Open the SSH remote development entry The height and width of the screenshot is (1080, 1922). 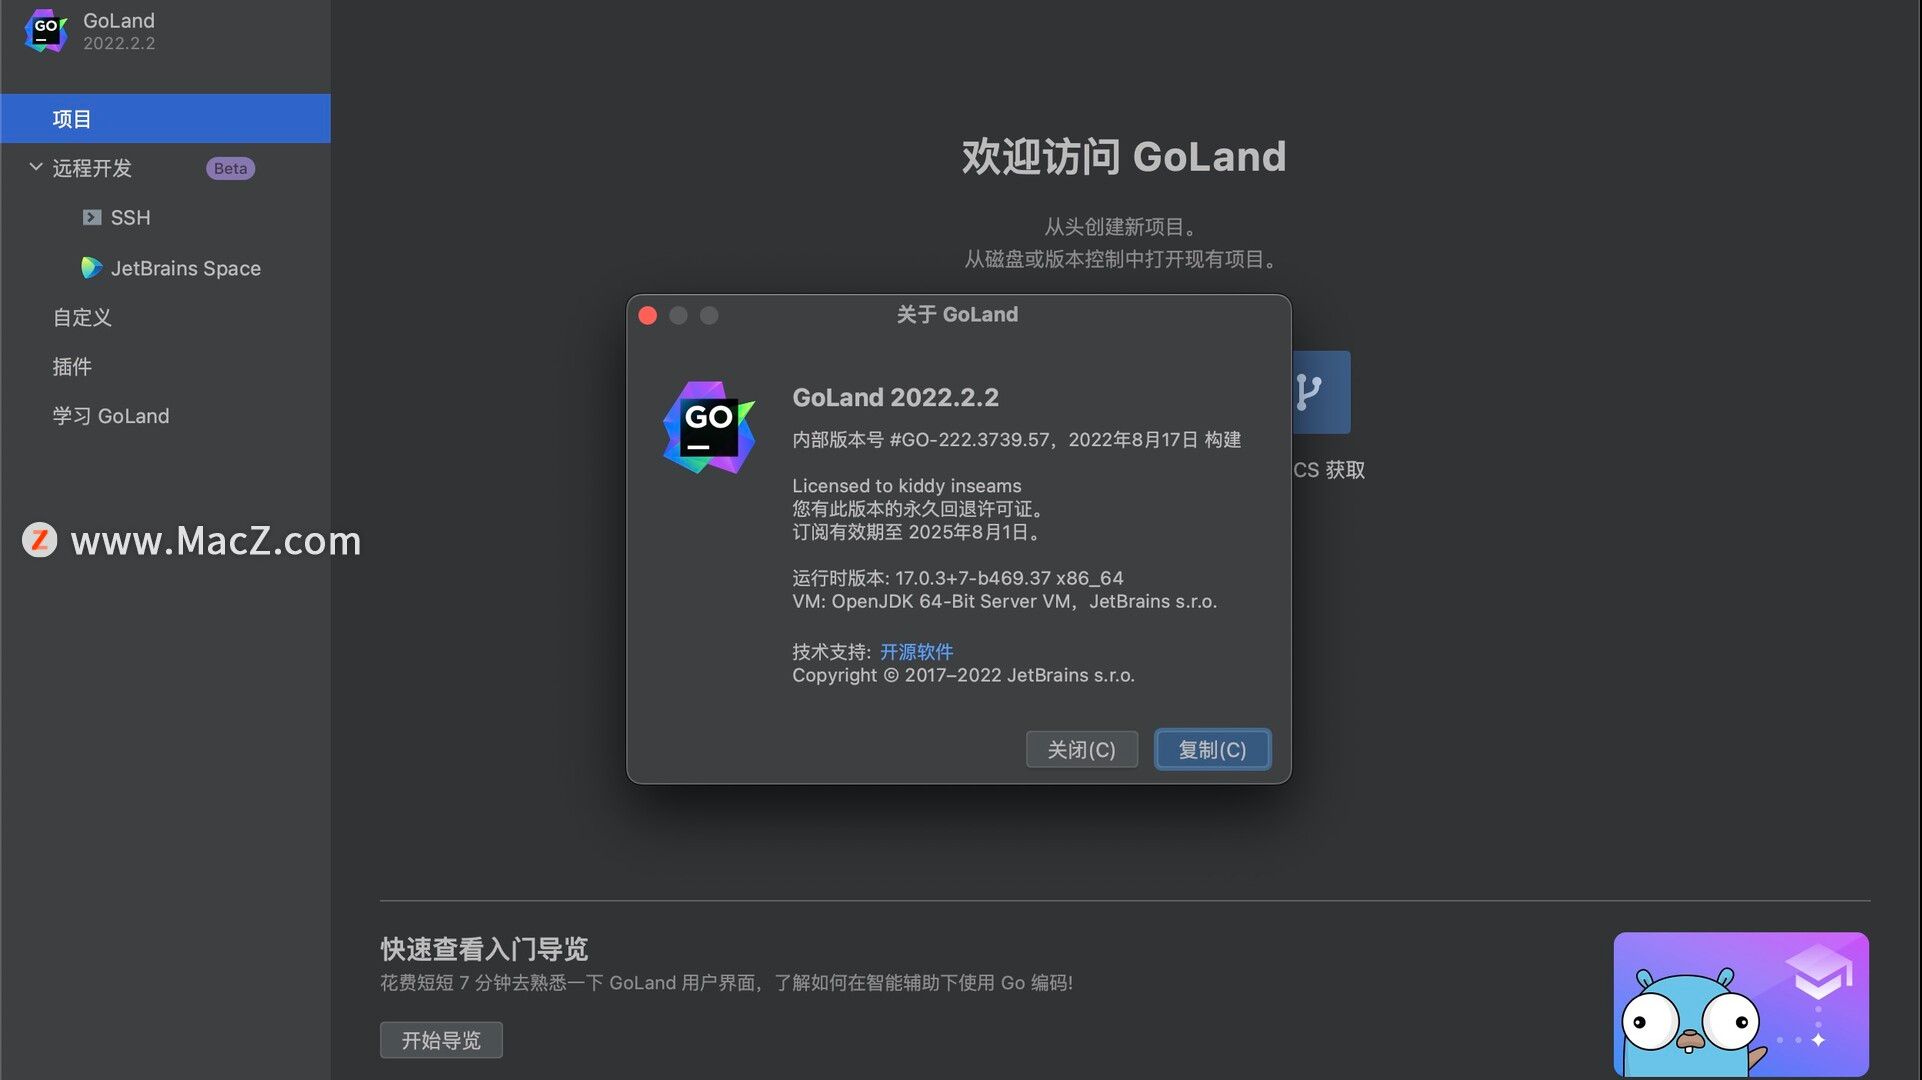pyautogui.click(x=130, y=217)
